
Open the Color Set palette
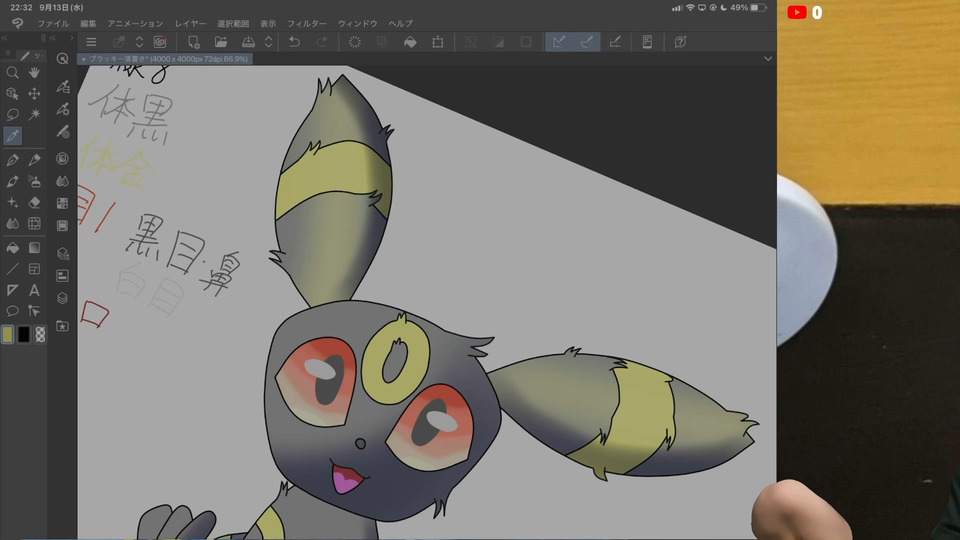pos(62,203)
